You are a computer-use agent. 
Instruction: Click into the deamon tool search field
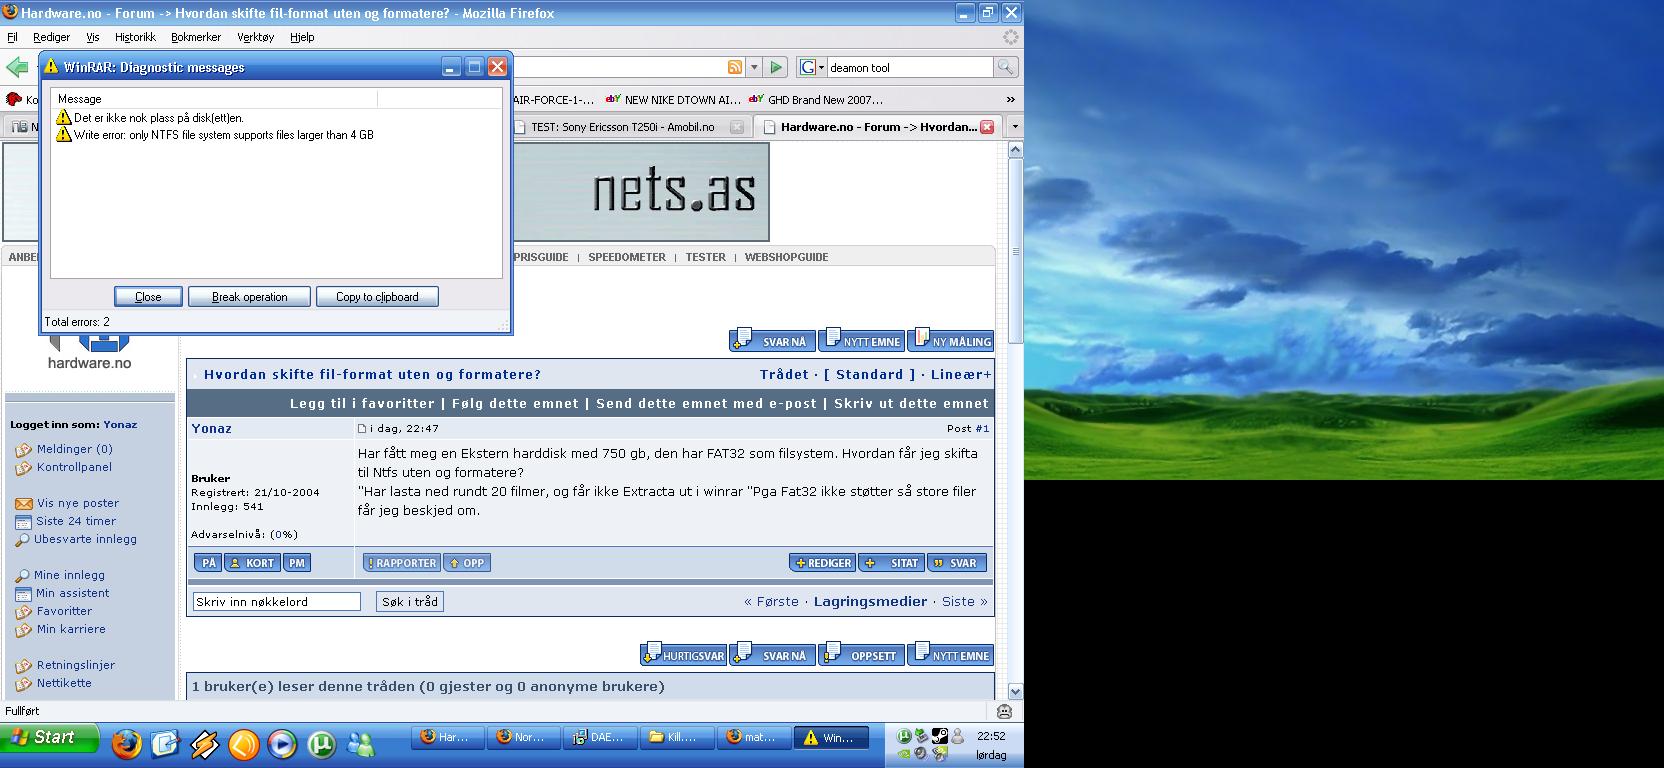click(908, 67)
